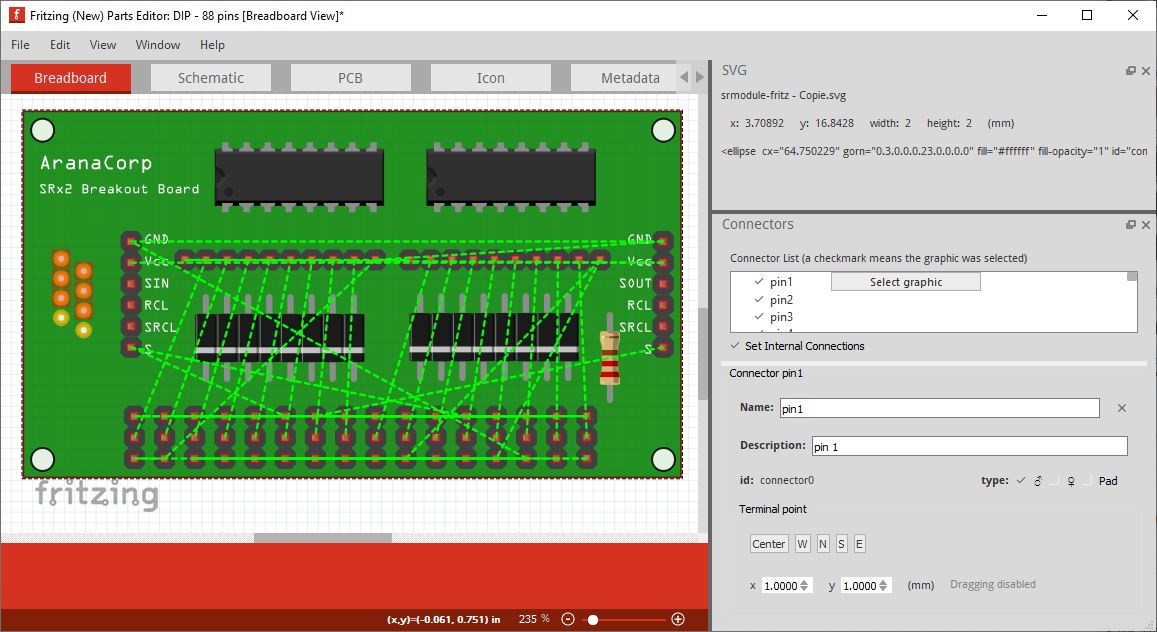This screenshot has height=632, width=1157.
Task: Switch to the Breadboard tab
Action: point(71,78)
